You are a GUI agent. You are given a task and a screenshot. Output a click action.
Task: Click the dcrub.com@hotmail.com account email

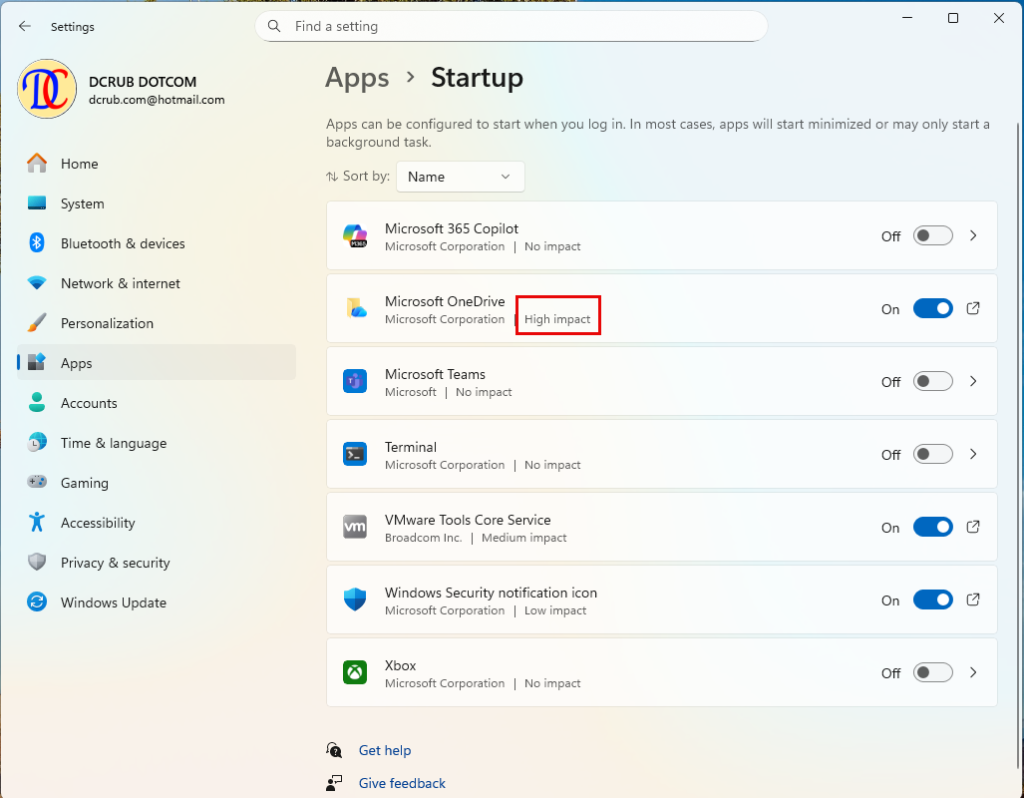(x=157, y=100)
